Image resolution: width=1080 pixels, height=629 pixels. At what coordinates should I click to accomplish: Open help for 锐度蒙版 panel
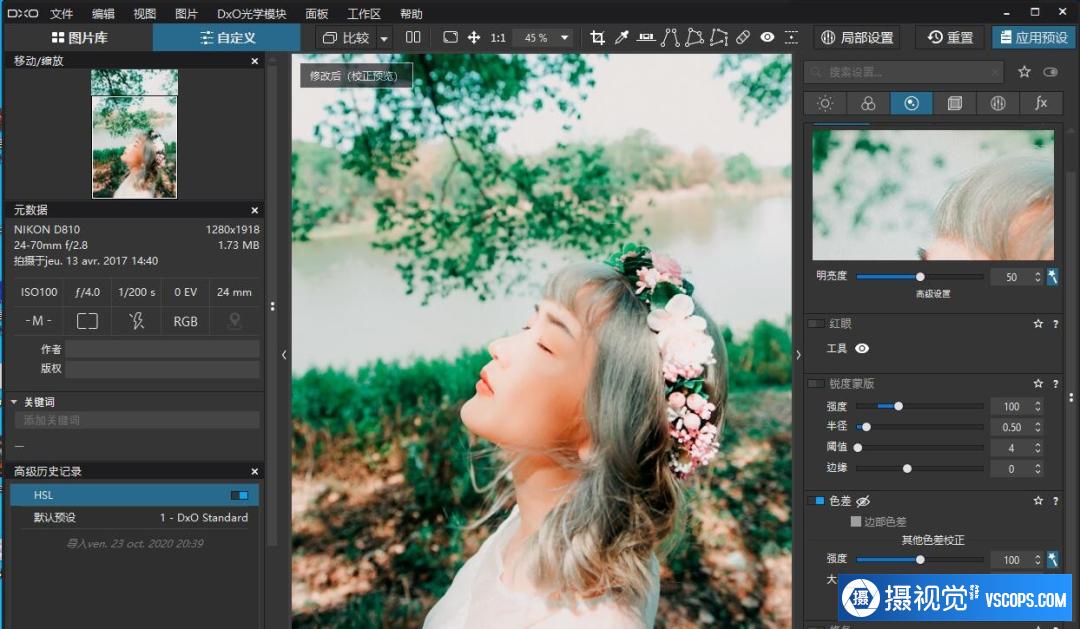(x=1055, y=384)
